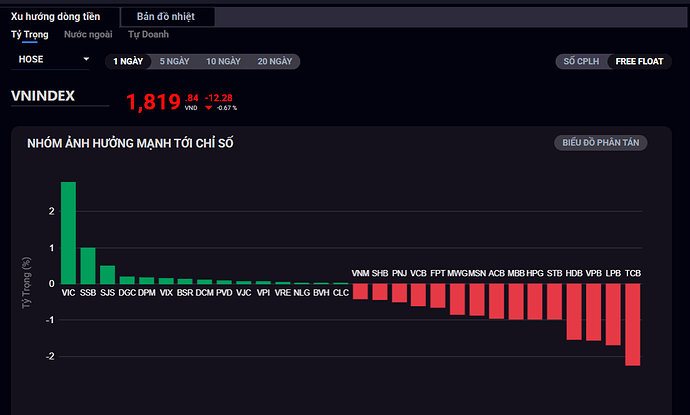Select the Tỷ Trọng sub-tab

pyautogui.click(x=29, y=34)
